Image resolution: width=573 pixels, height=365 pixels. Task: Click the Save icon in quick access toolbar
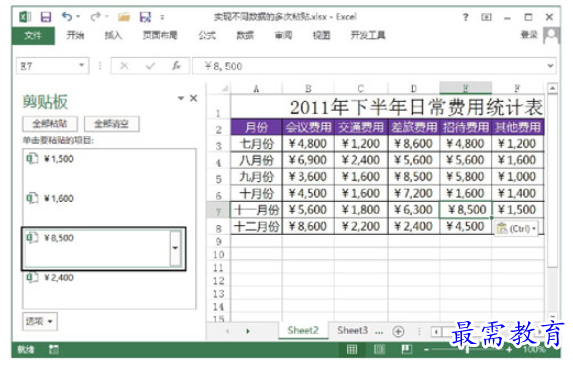(46, 17)
